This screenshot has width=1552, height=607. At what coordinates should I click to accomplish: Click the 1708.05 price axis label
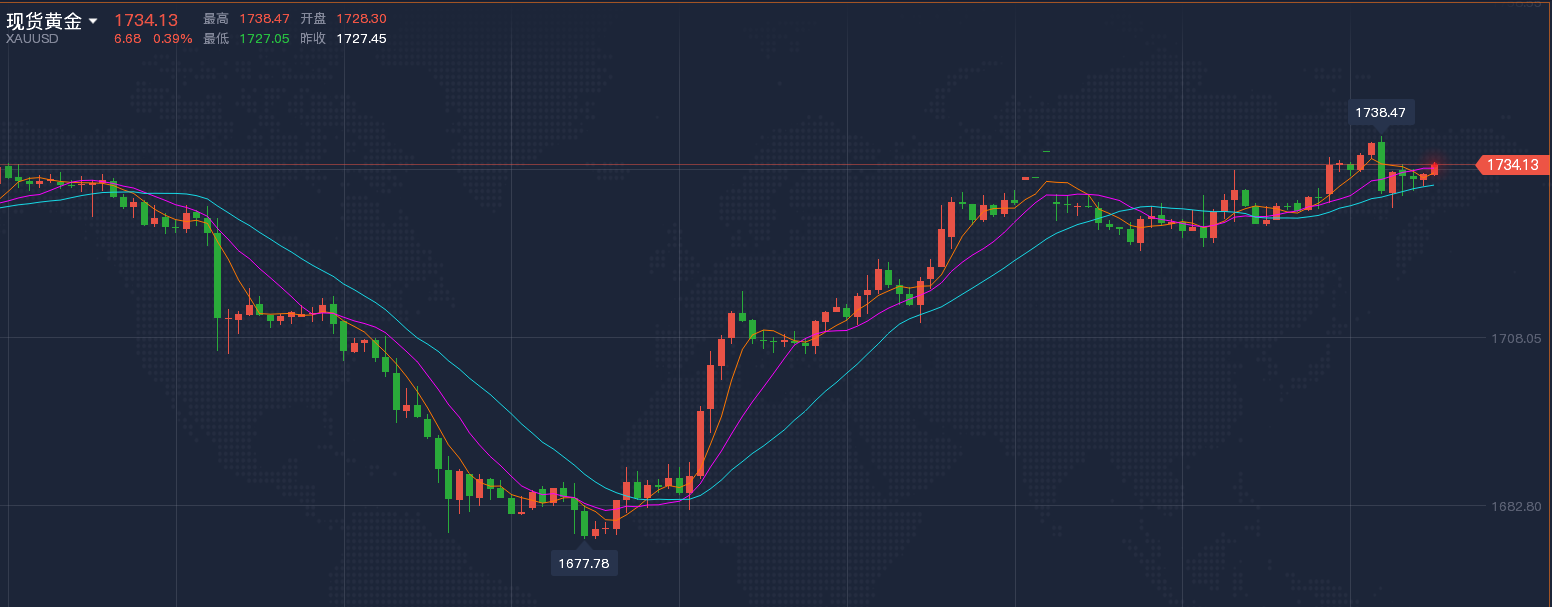click(1513, 339)
